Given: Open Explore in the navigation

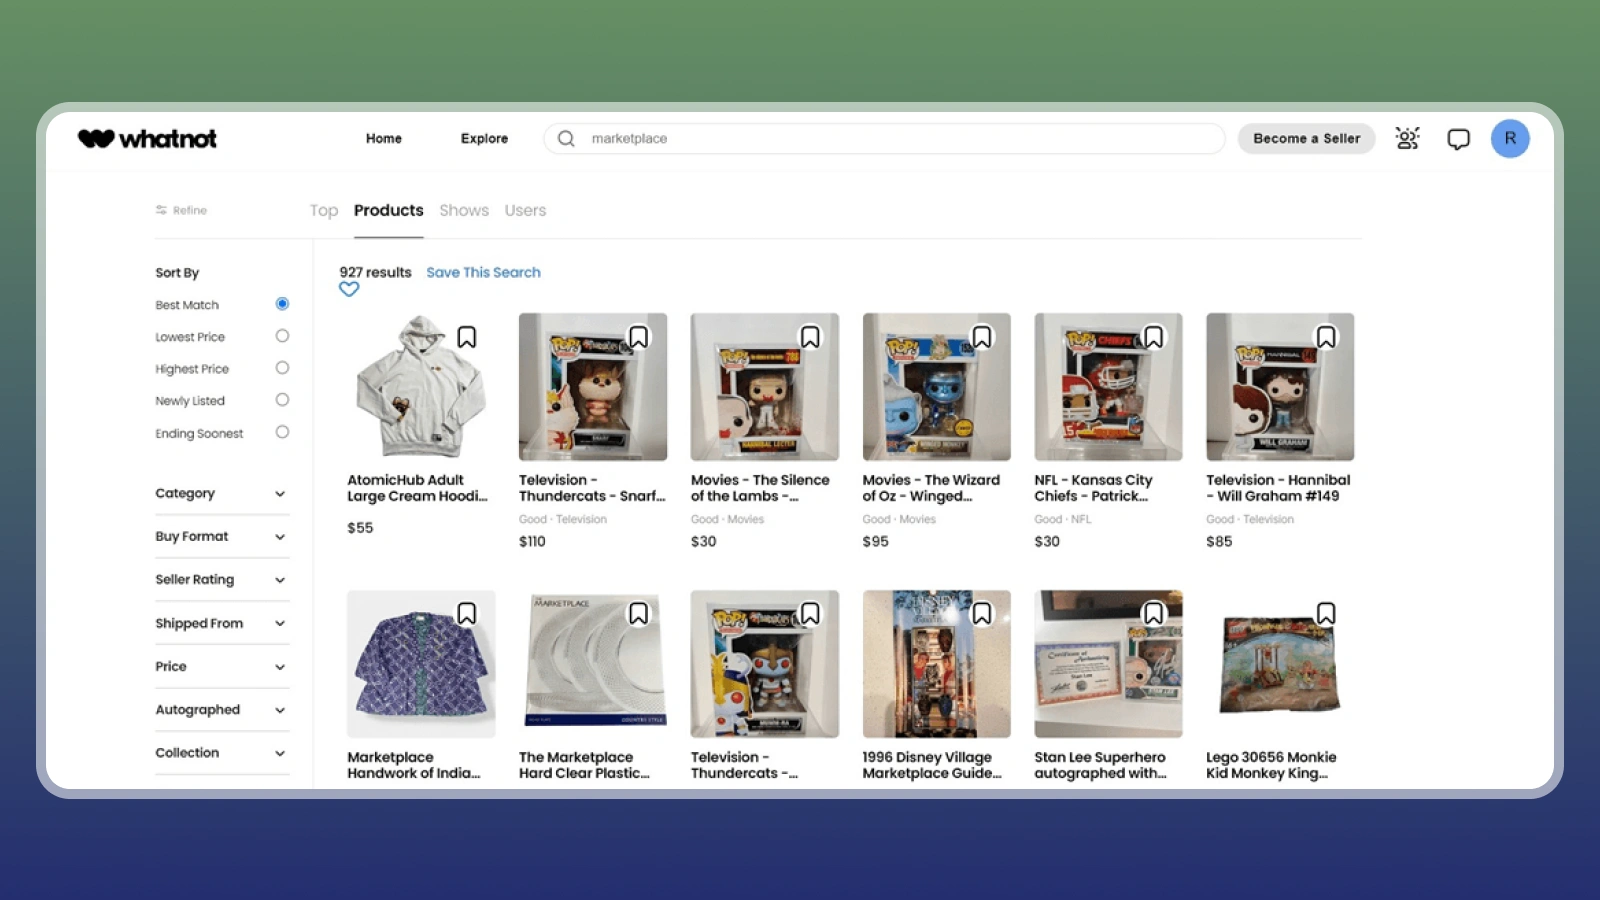Looking at the screenshot, I should 484,138.
